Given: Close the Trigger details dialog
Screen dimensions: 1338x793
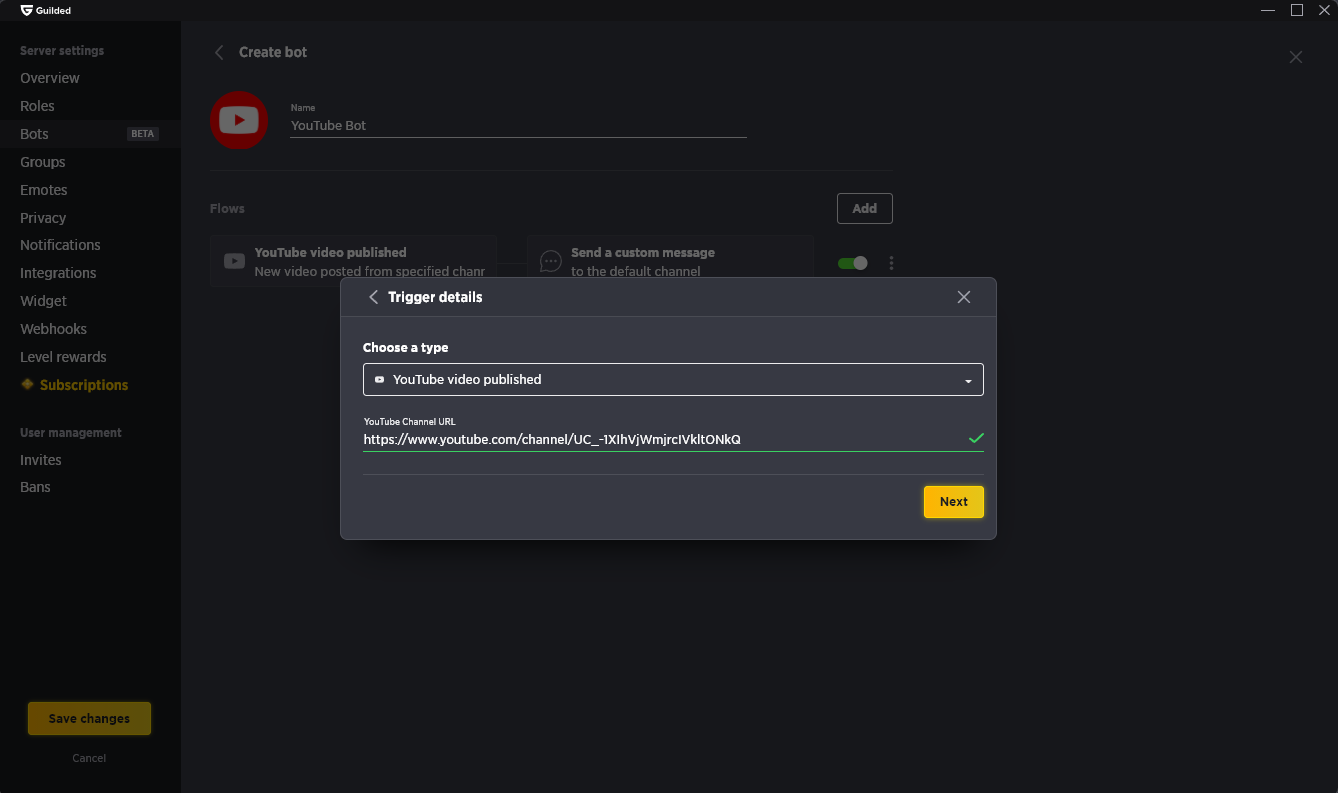Looking at the screenshot, I should click(964, 297).
